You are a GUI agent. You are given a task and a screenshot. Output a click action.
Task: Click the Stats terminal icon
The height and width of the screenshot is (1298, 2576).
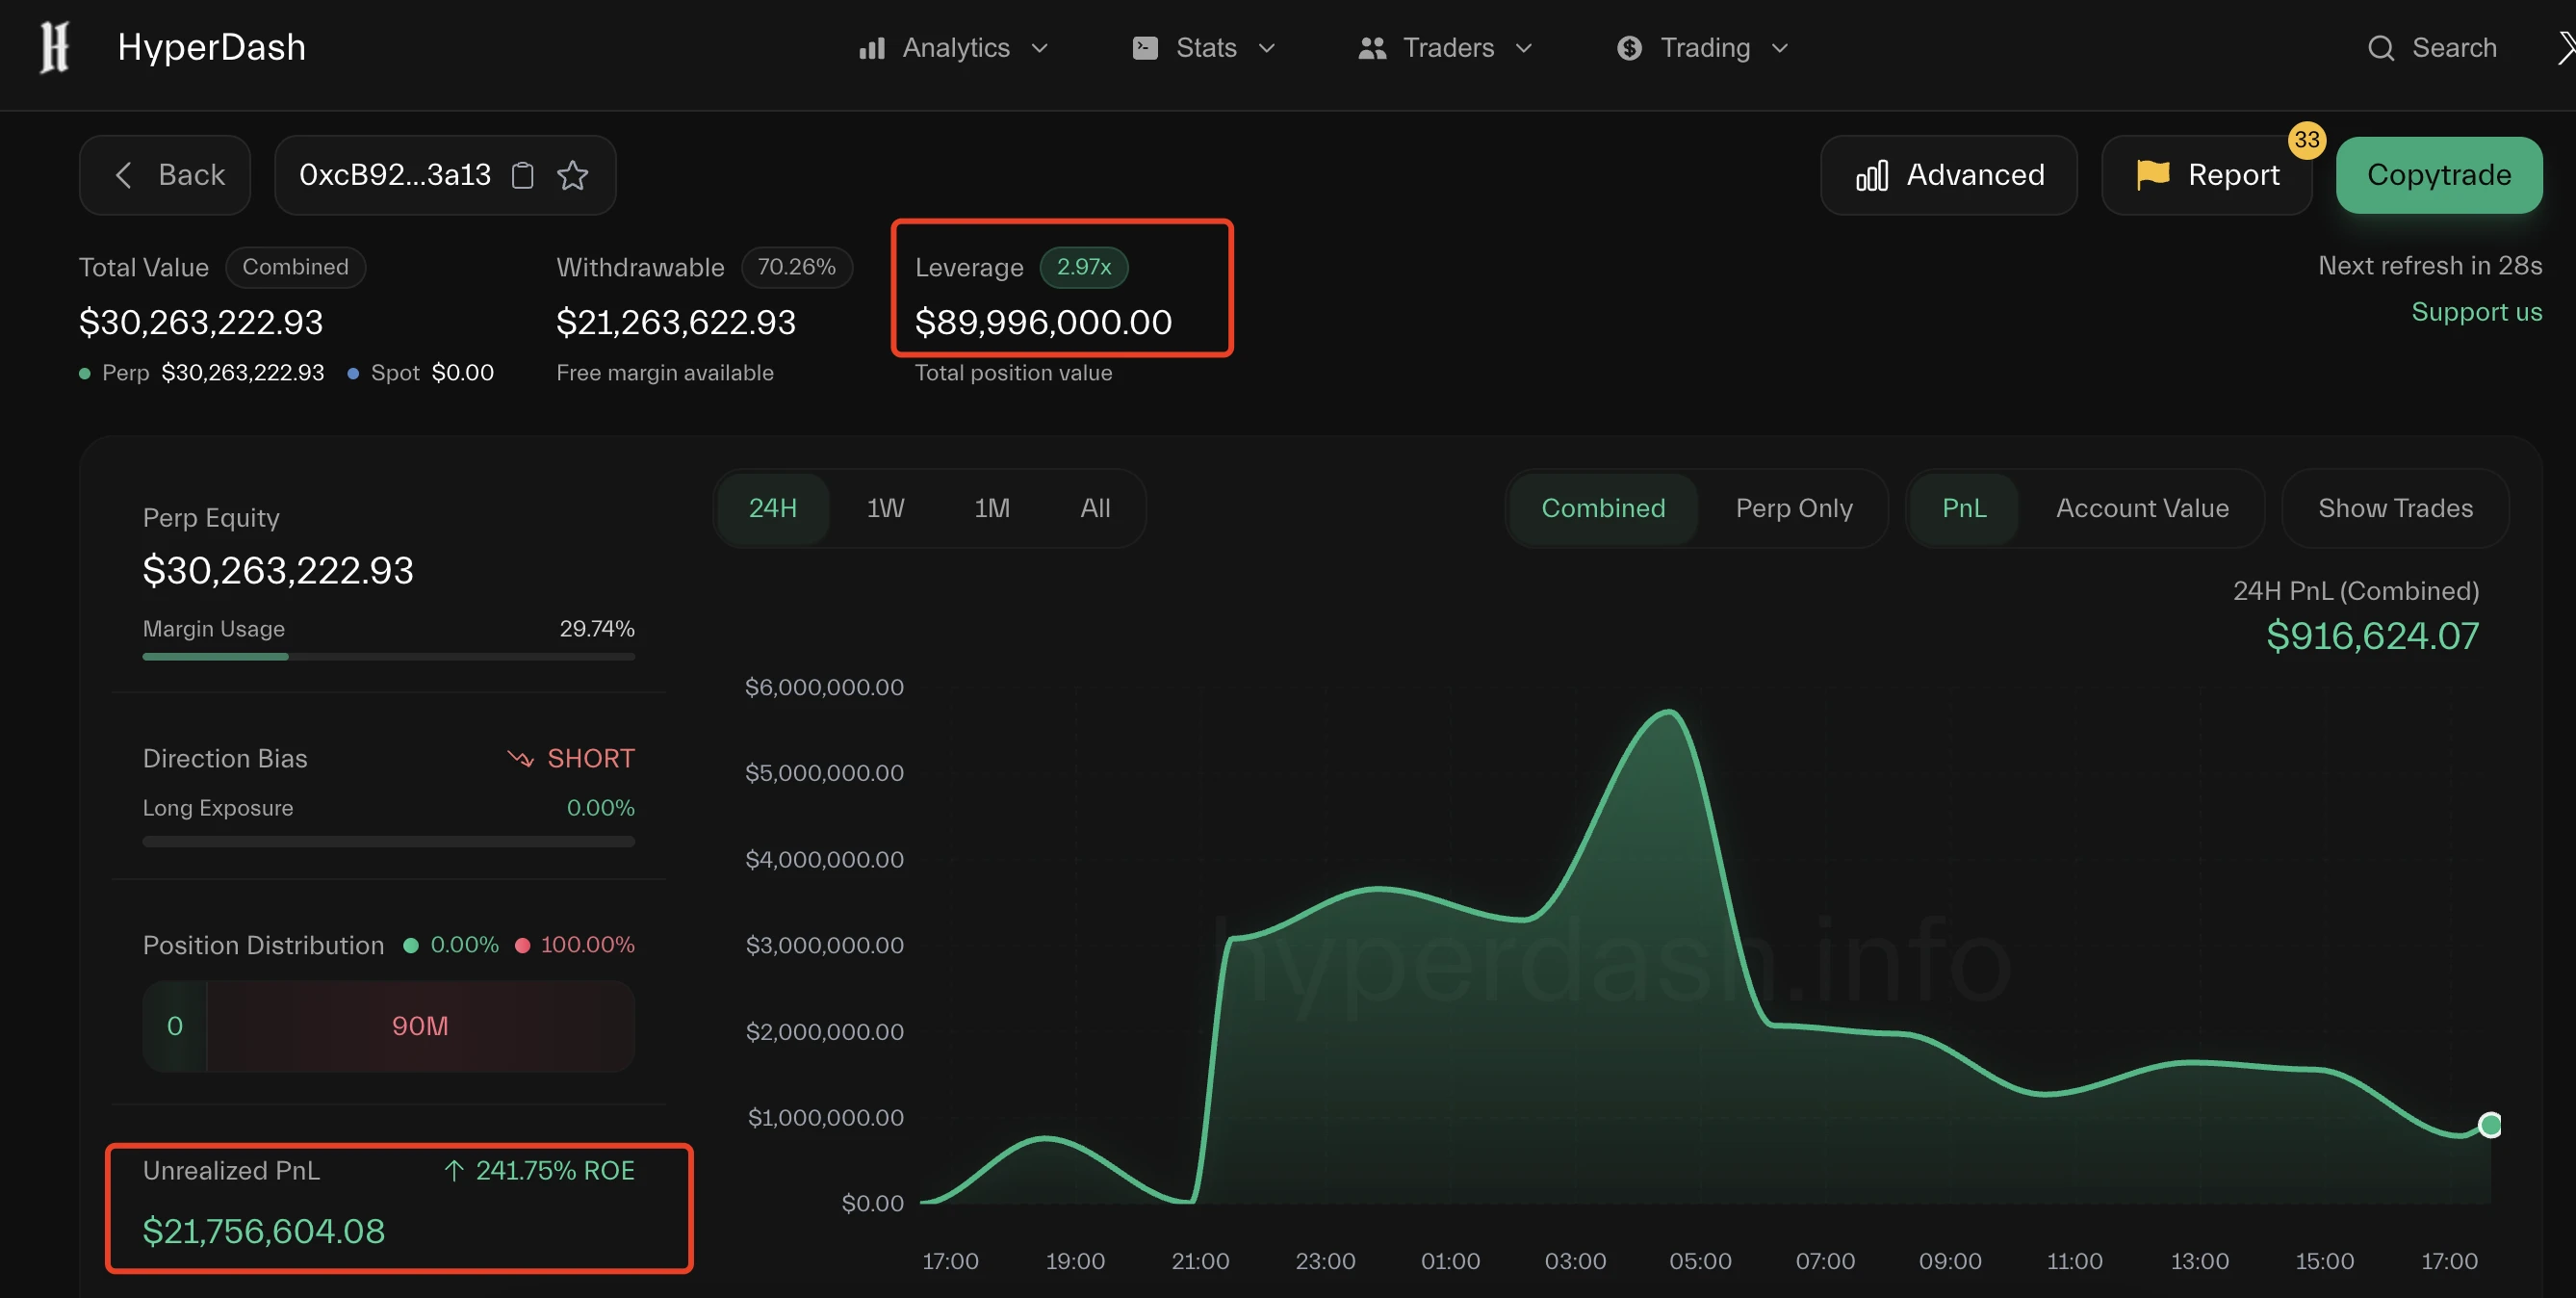1144,47
